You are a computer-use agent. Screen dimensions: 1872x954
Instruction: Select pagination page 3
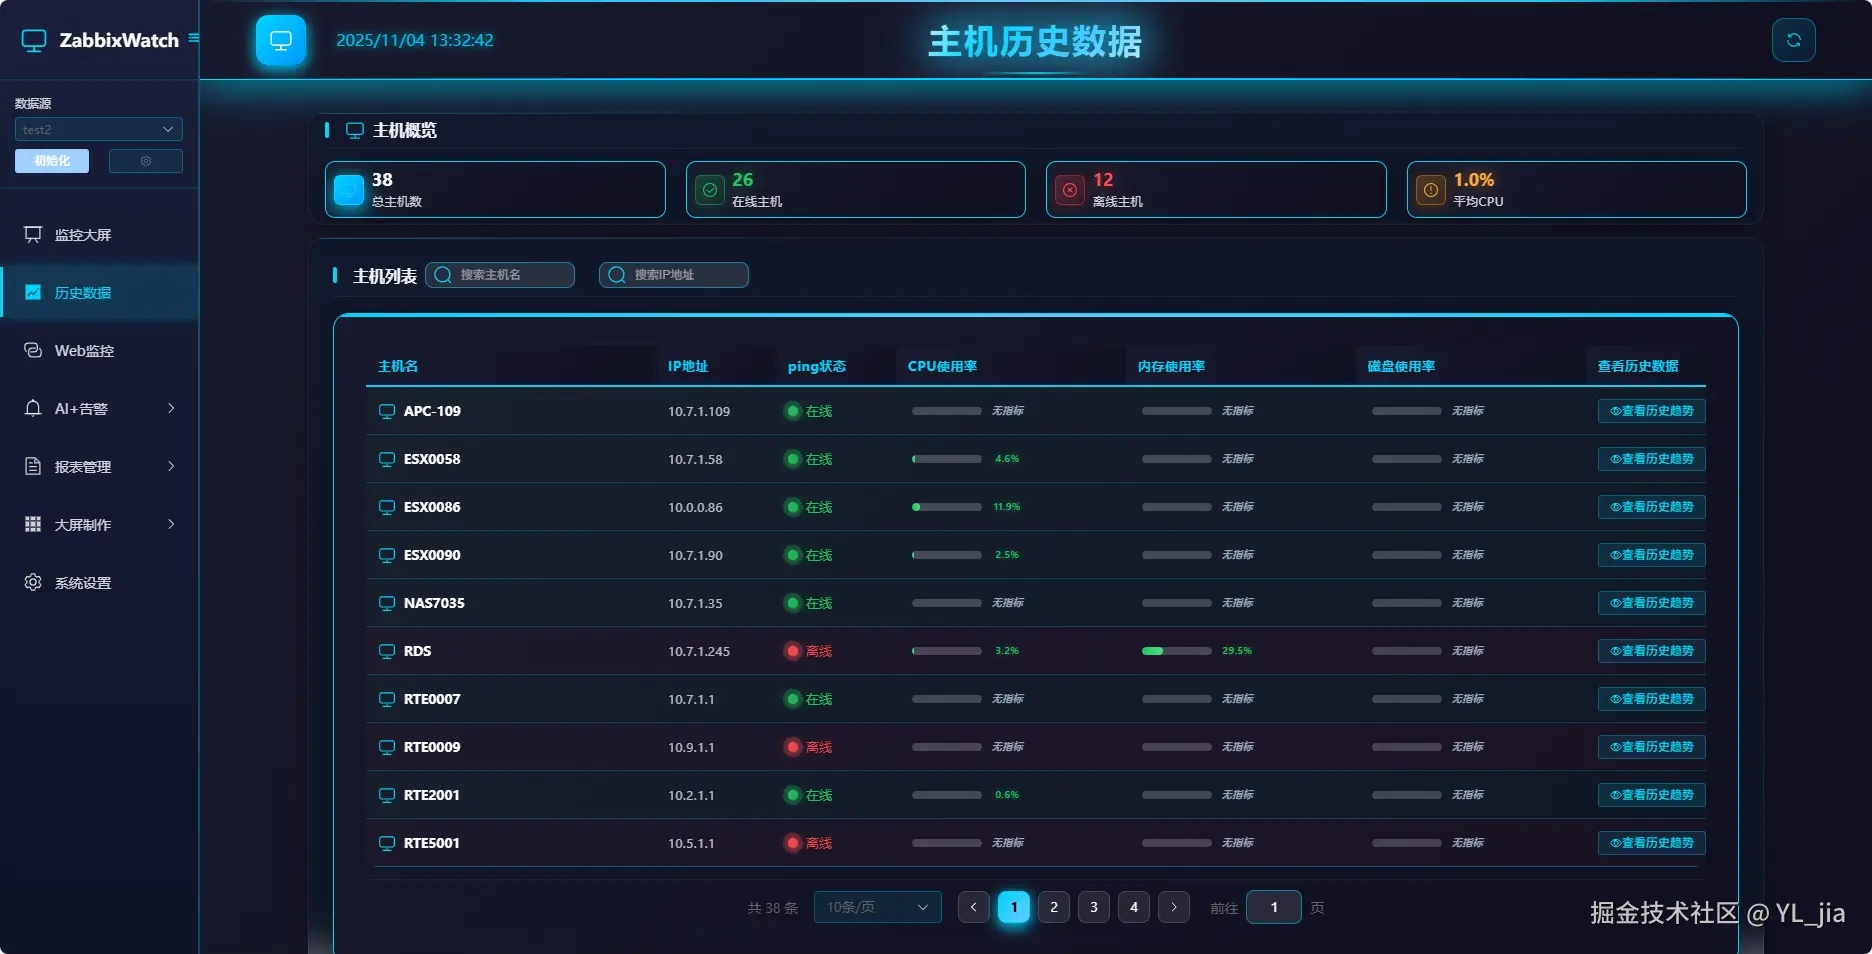tap(1094, 907)
